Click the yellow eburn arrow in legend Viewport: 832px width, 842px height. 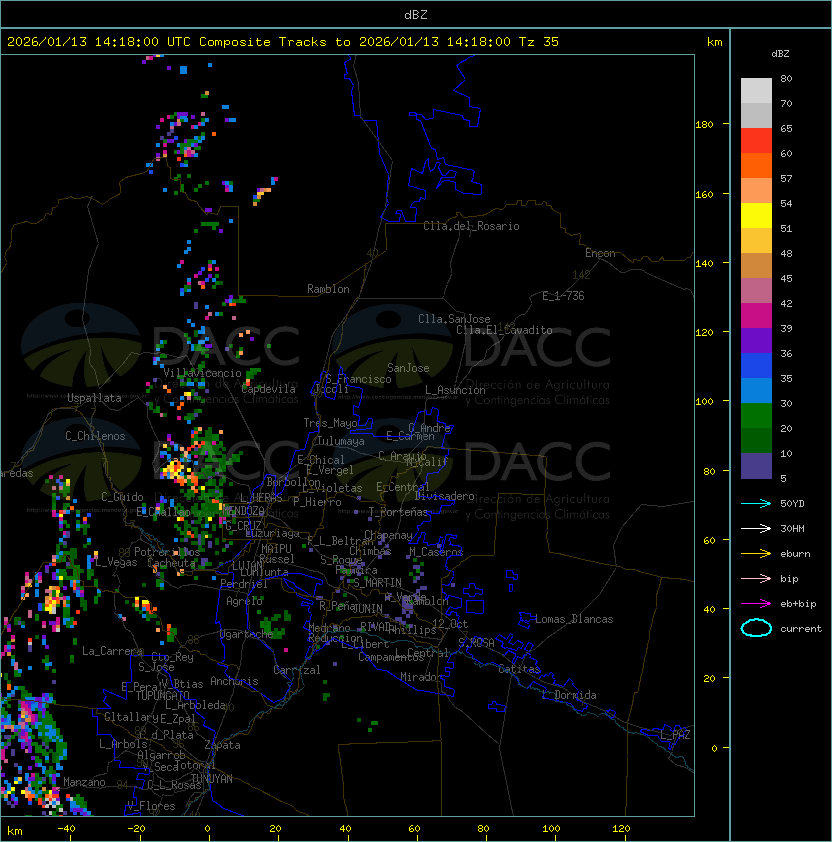point(756,554)
